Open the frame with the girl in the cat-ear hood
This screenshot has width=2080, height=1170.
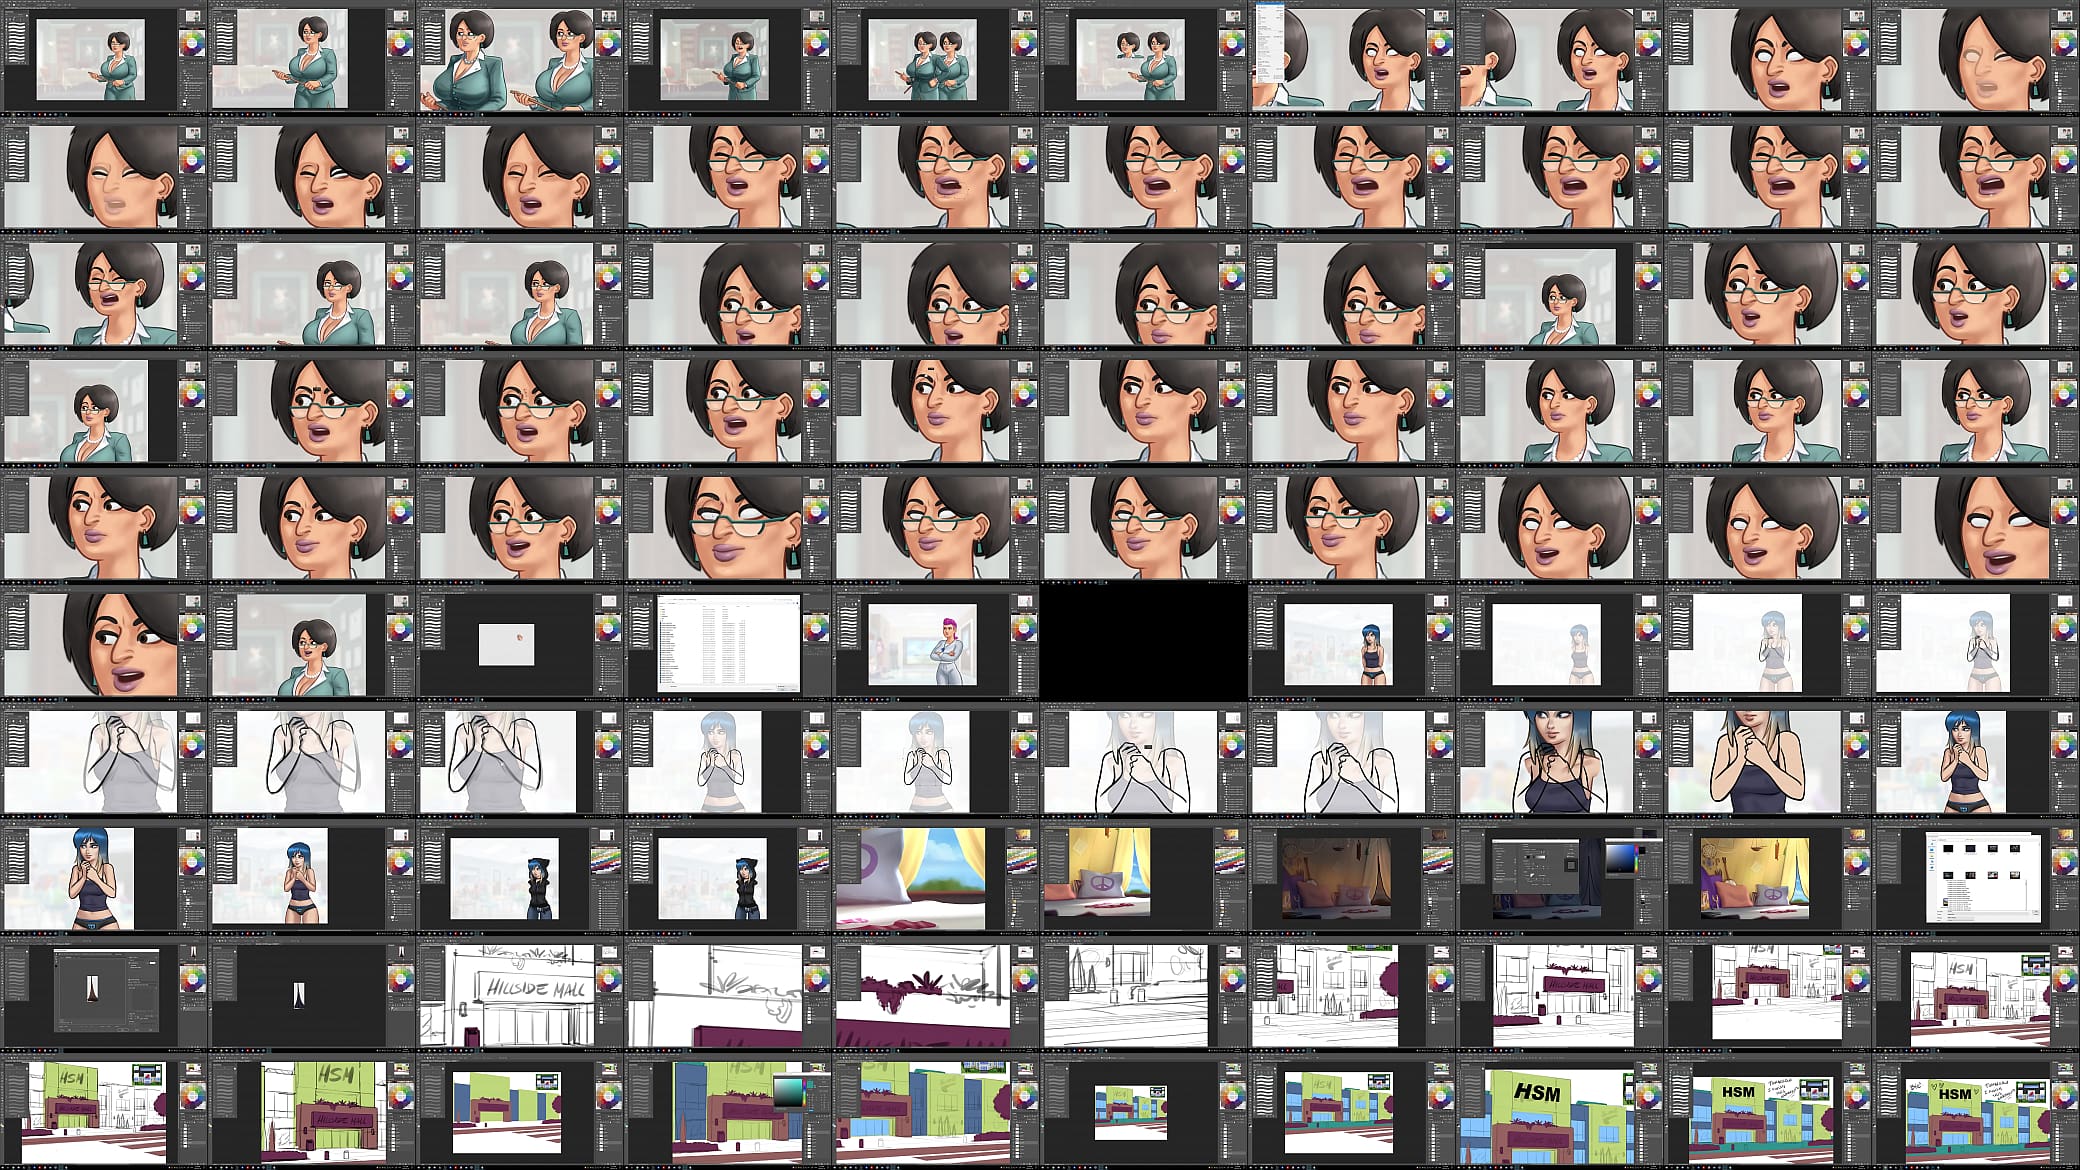point(519,876)
